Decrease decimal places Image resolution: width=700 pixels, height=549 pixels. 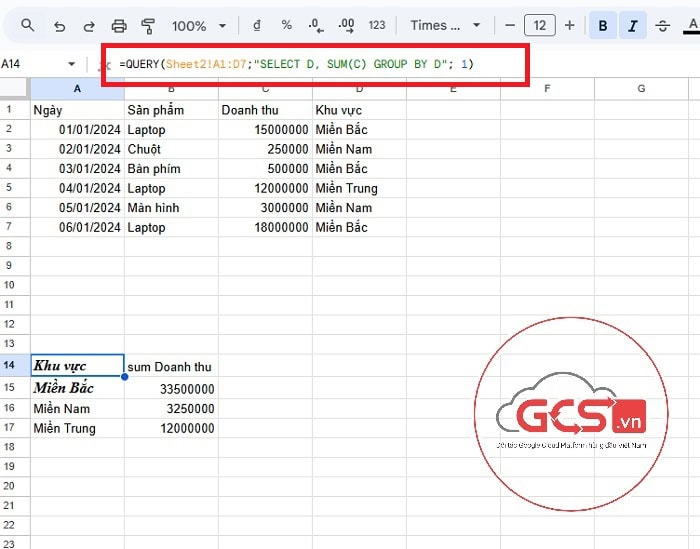[316, 25]
